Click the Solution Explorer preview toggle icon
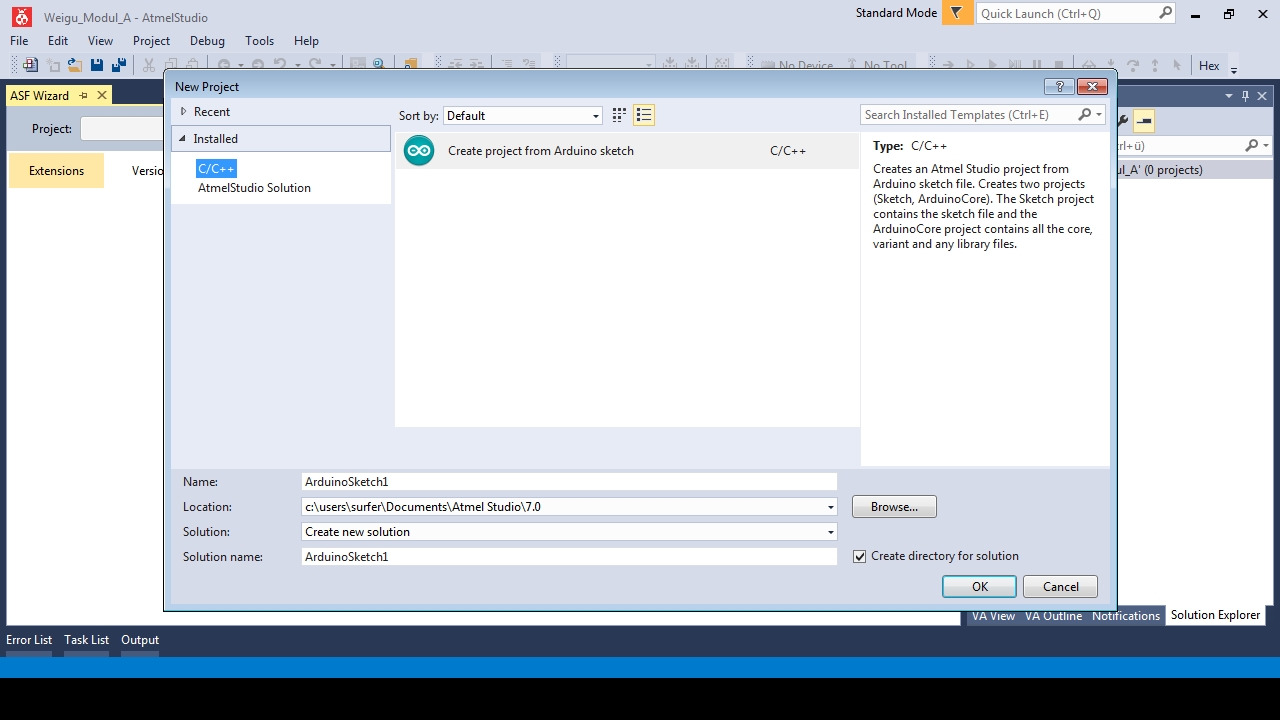1280x720 pixels. (x=1145, y=121)
